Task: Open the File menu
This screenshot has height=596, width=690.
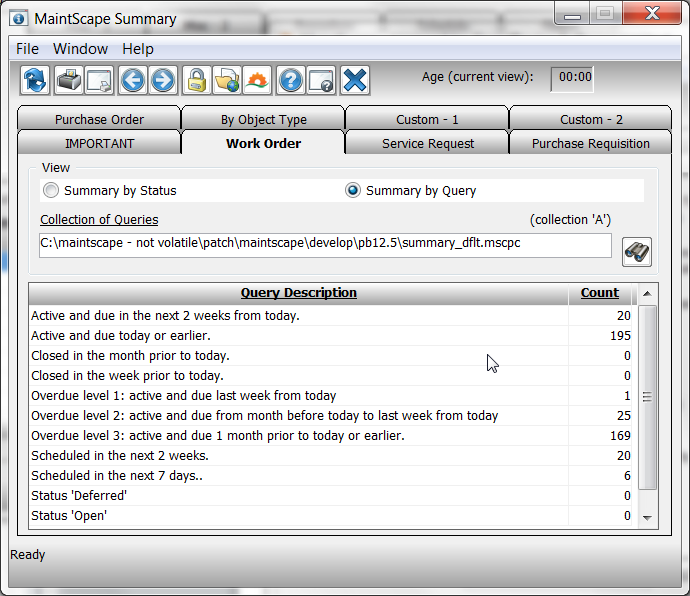Action: click(x=27, y=49)
